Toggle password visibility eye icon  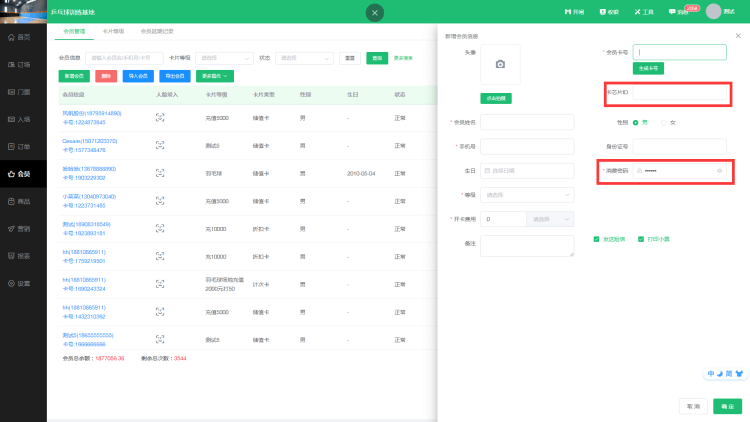(x=718, y=171)
